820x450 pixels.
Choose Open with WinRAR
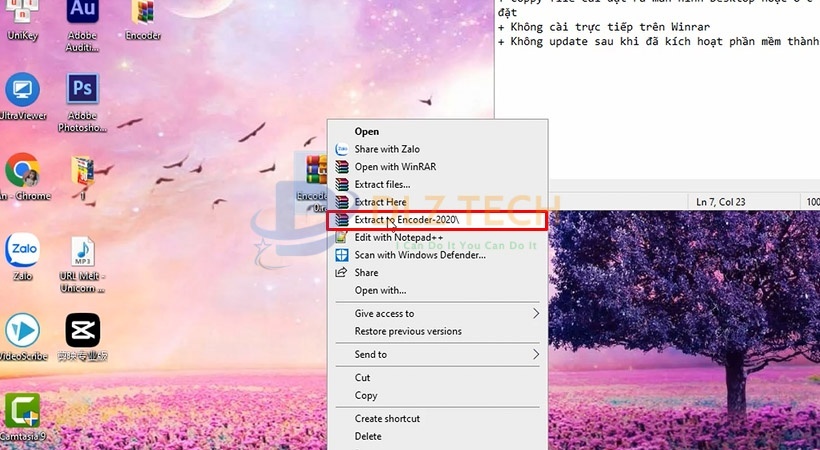pyautogui.click(x=437, y=166)
